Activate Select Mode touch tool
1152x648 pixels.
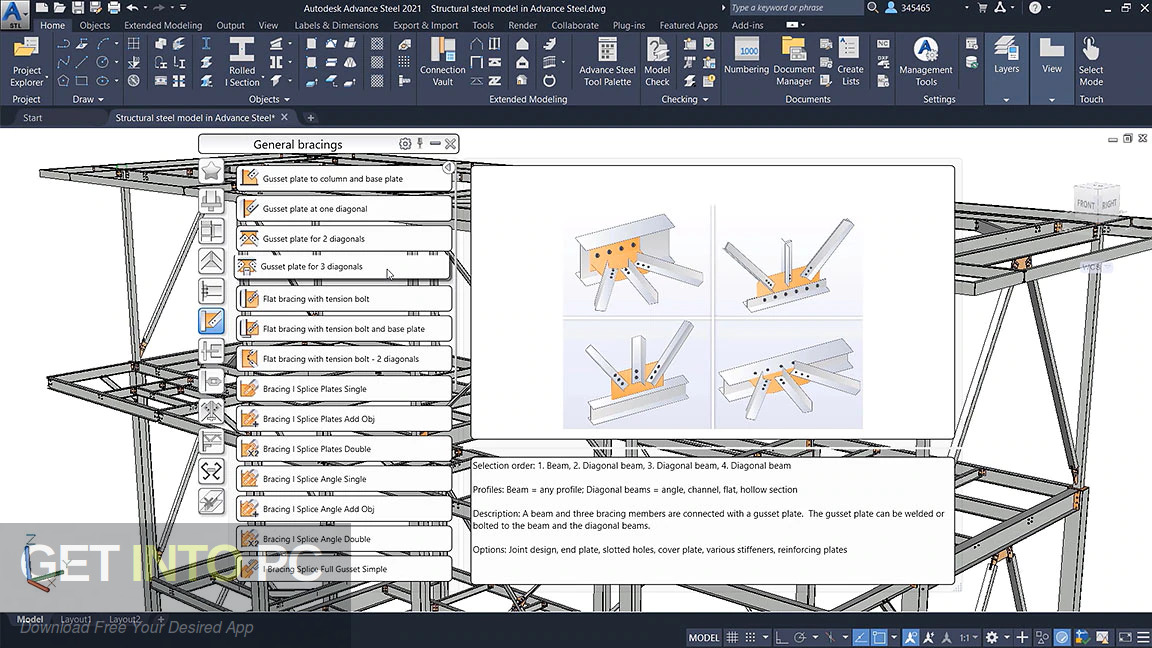1090,62
